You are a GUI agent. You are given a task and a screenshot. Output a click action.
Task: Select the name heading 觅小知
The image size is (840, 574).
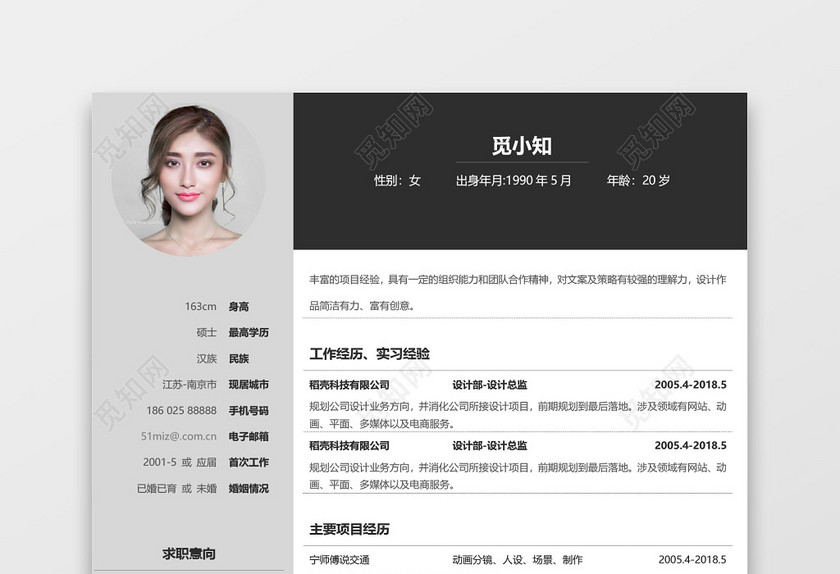click(522, 146)
